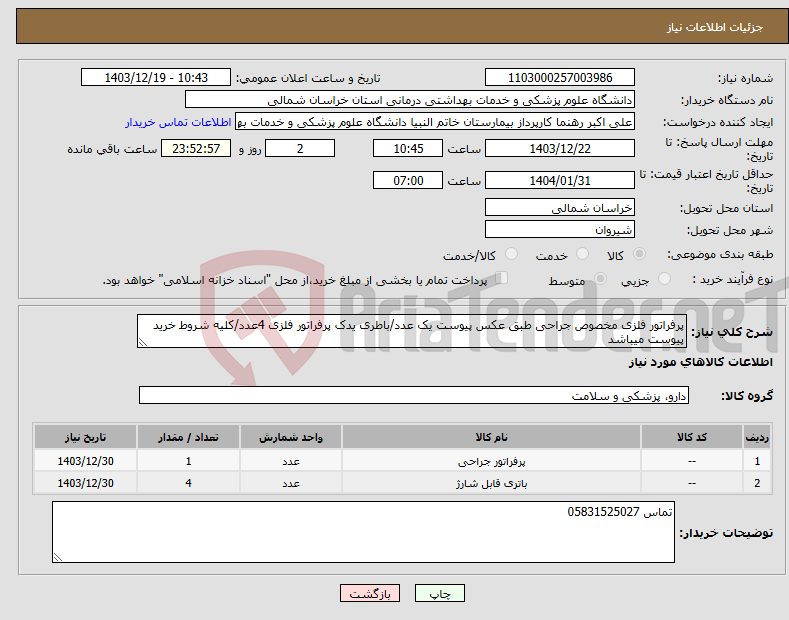Click the تاریخ نیاز column header
The image size is (789, 620).
(86, 437)
